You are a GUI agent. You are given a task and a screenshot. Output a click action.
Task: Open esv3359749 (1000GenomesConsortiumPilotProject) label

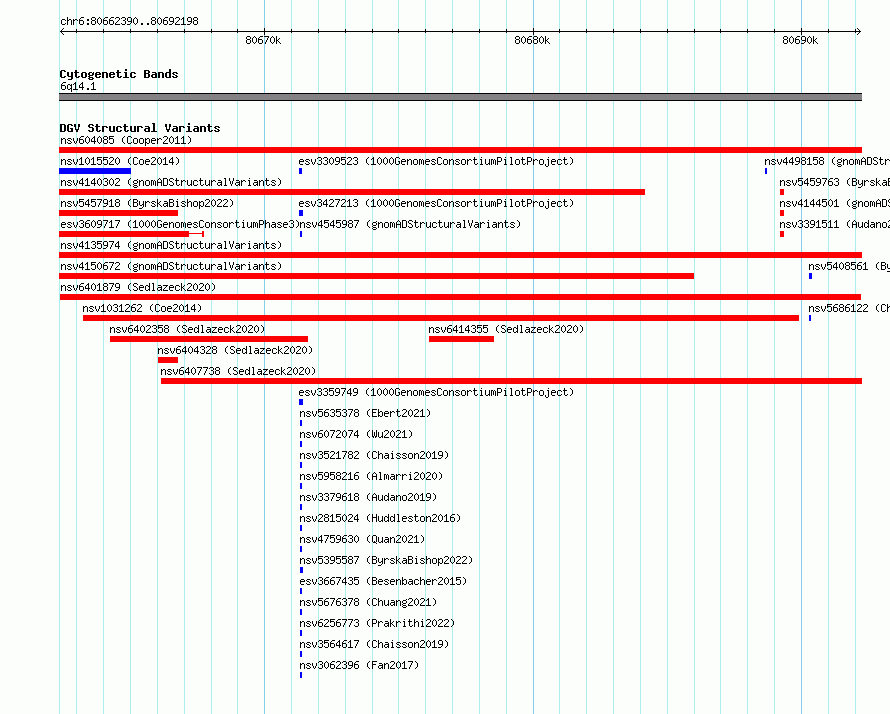coord(436,392)
